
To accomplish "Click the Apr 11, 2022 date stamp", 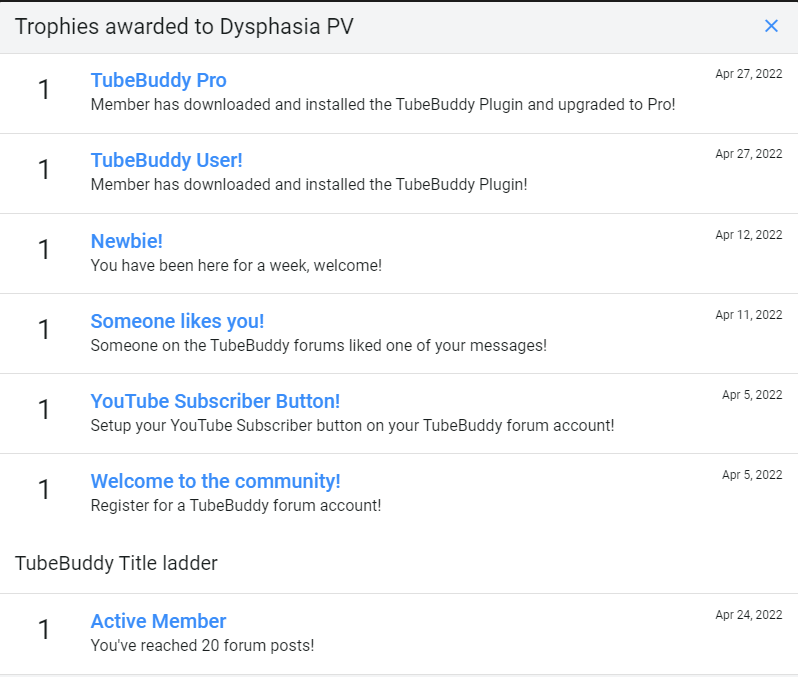I will click(748, 315).
